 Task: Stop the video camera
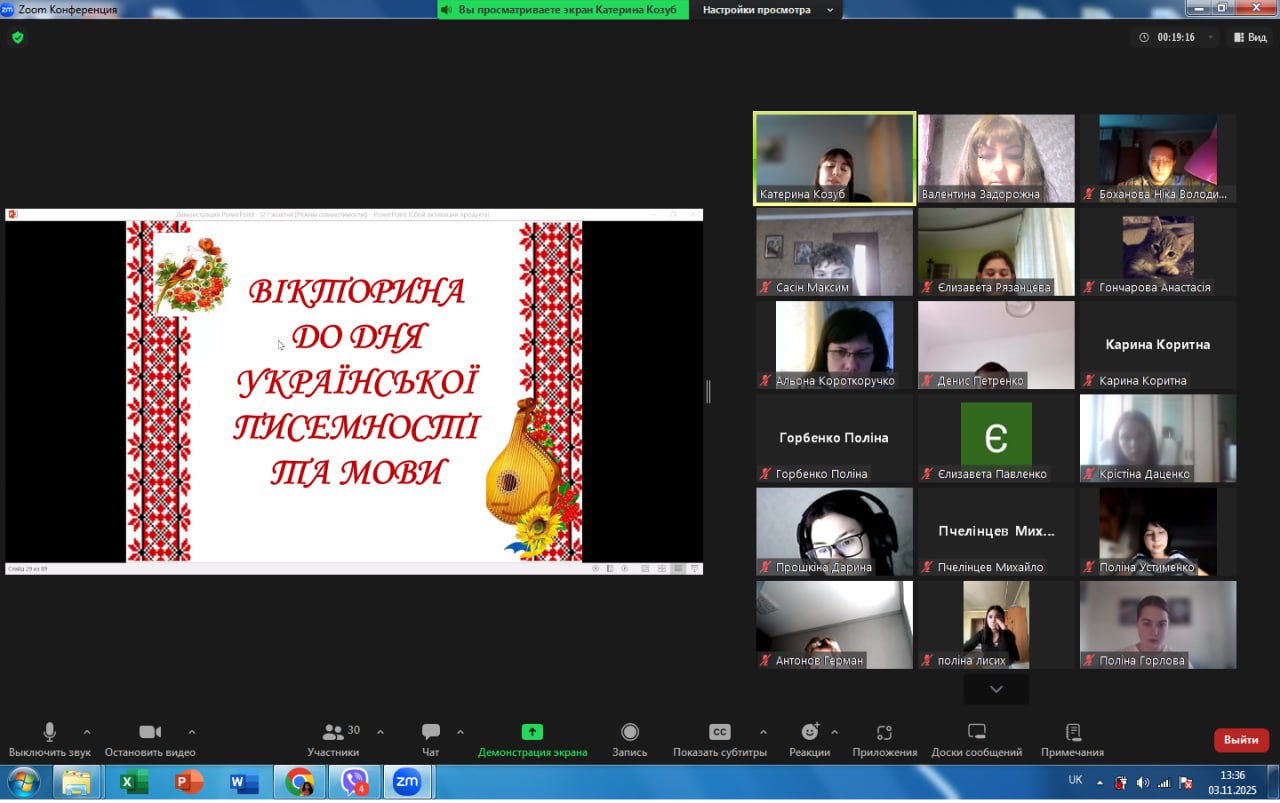[150, 733]
